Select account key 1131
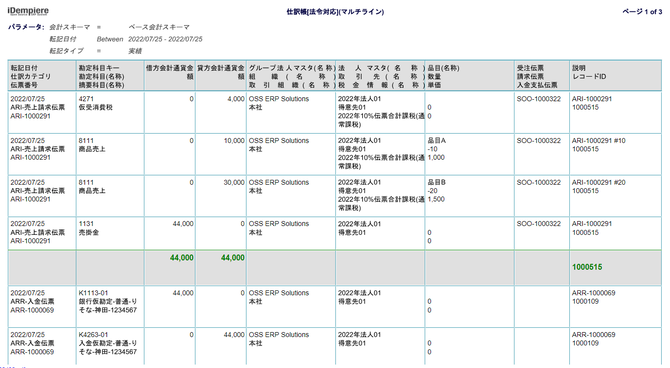 coord(86,224)
